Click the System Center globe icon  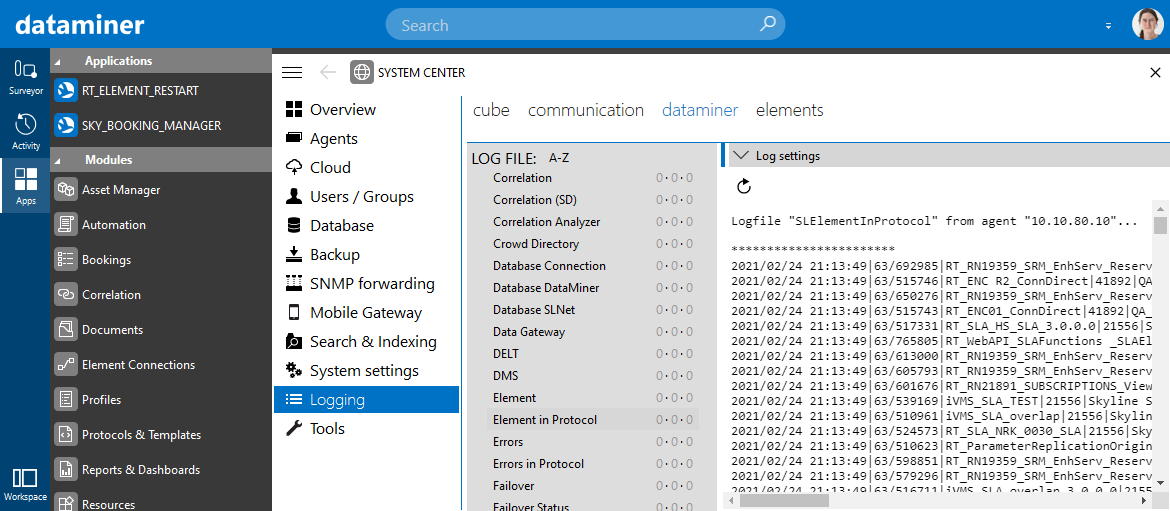coord(362,72)
